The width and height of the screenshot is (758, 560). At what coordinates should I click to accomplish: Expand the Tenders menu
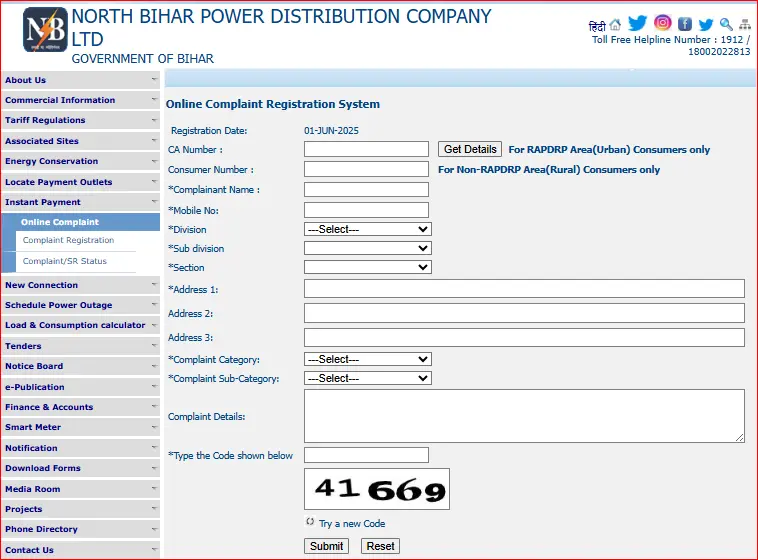[x=80, y=346]
